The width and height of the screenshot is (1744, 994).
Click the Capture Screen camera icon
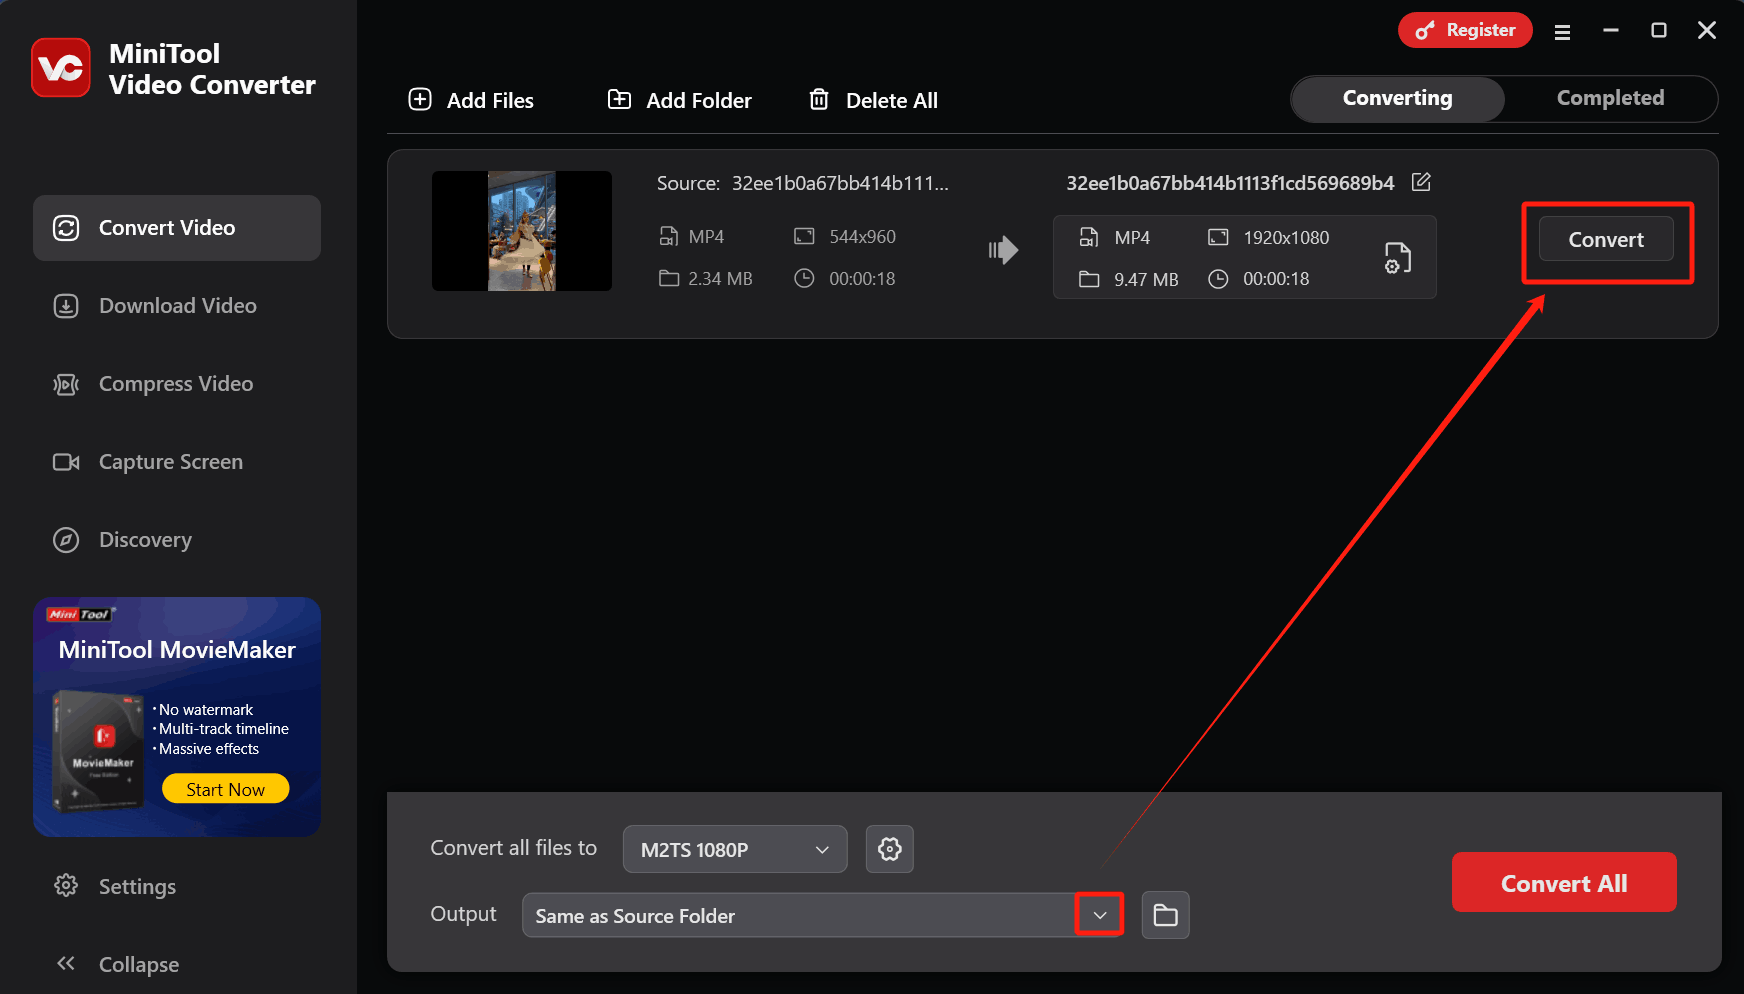coord(66,462)
